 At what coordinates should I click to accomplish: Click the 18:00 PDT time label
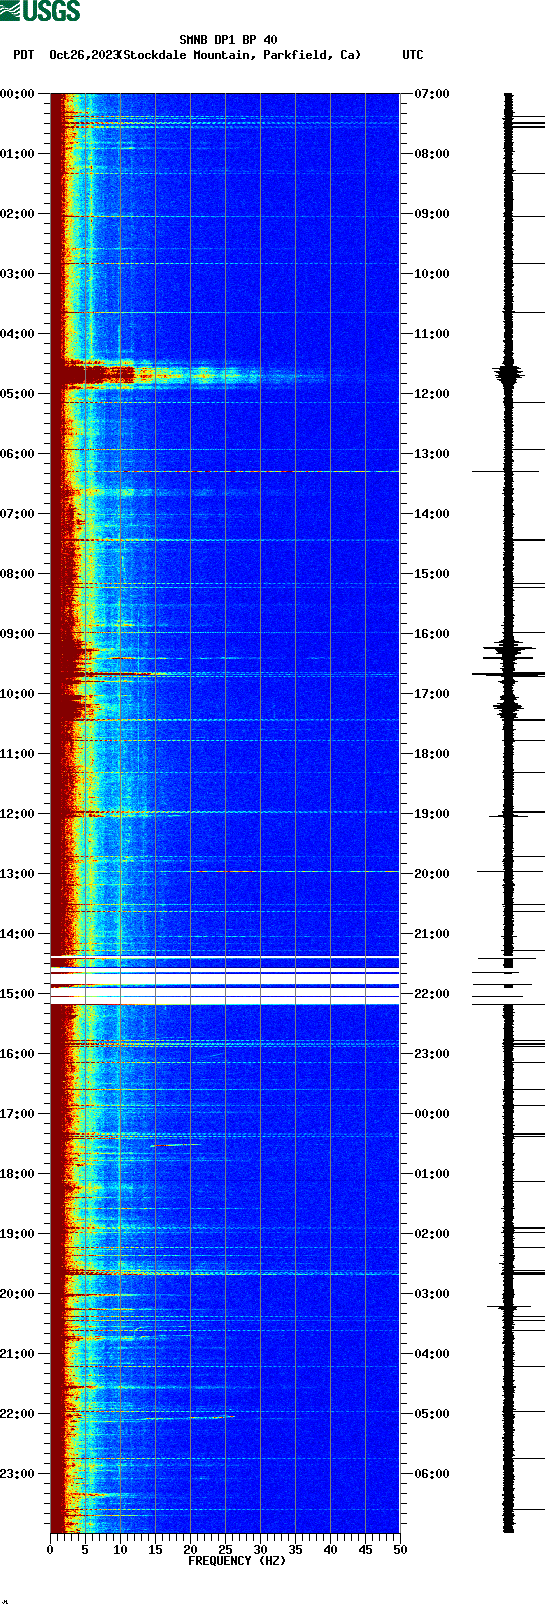point(18,1174)
